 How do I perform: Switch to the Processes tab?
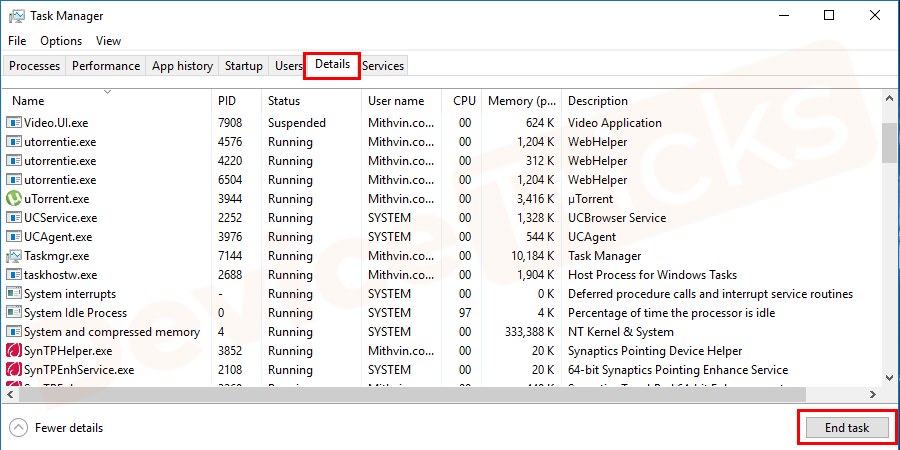[34, 66]
